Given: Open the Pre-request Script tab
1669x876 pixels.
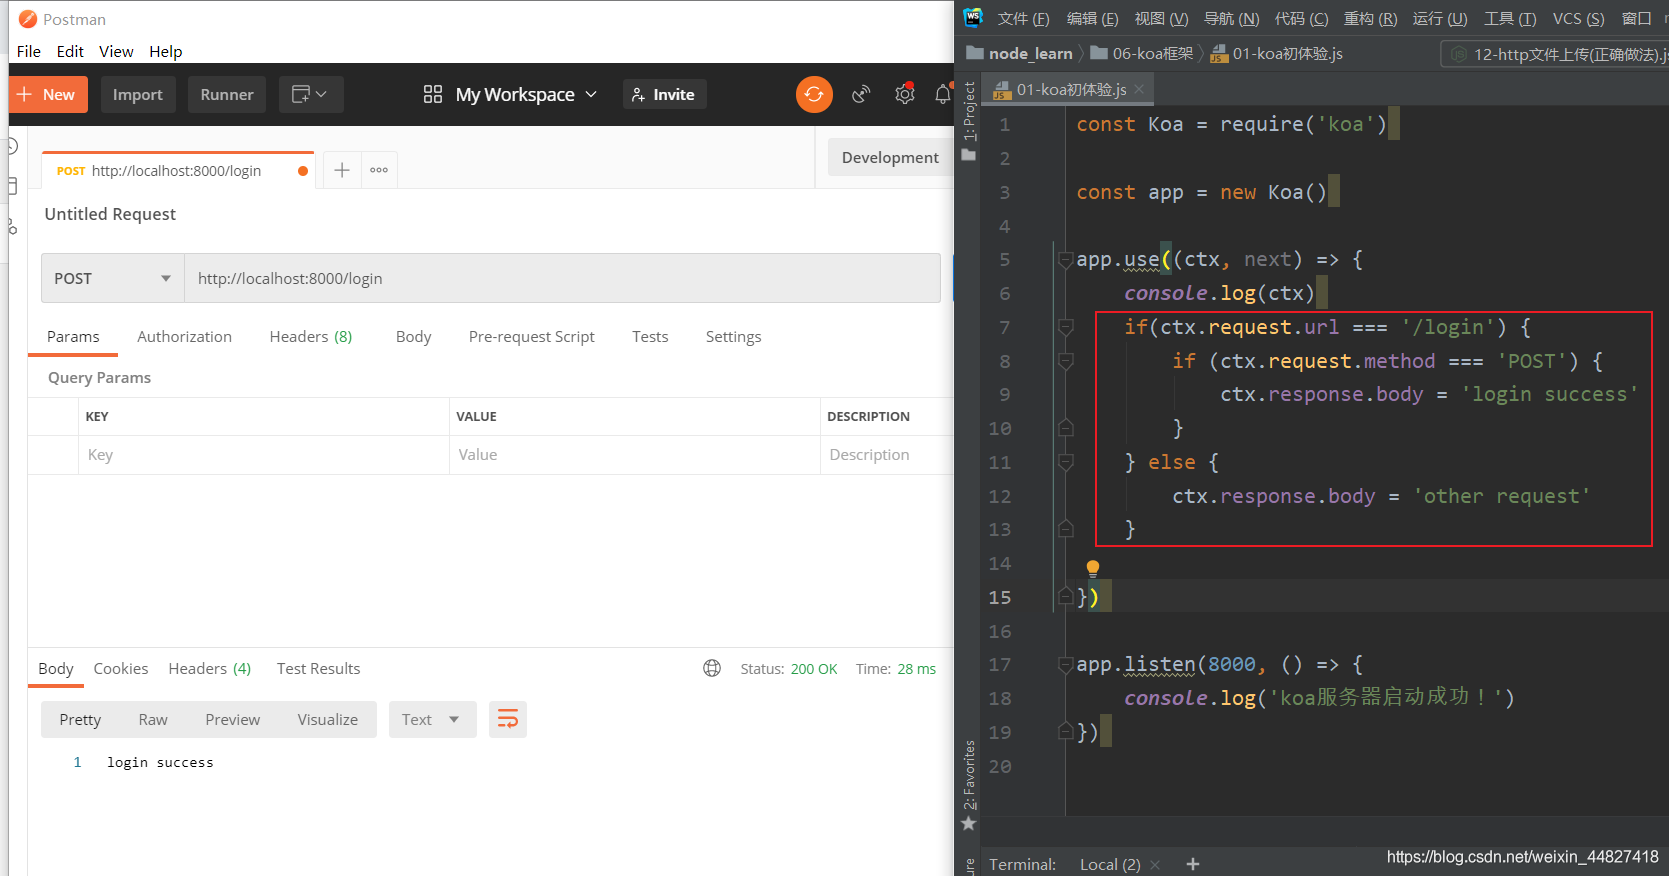Looking at the screenshot, I should pyautogui.click(x=531, y=337).
